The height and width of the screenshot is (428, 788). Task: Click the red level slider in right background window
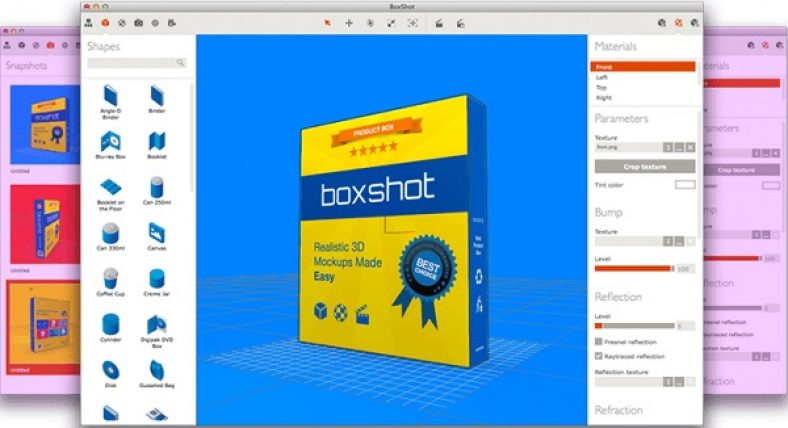[733, 258]
